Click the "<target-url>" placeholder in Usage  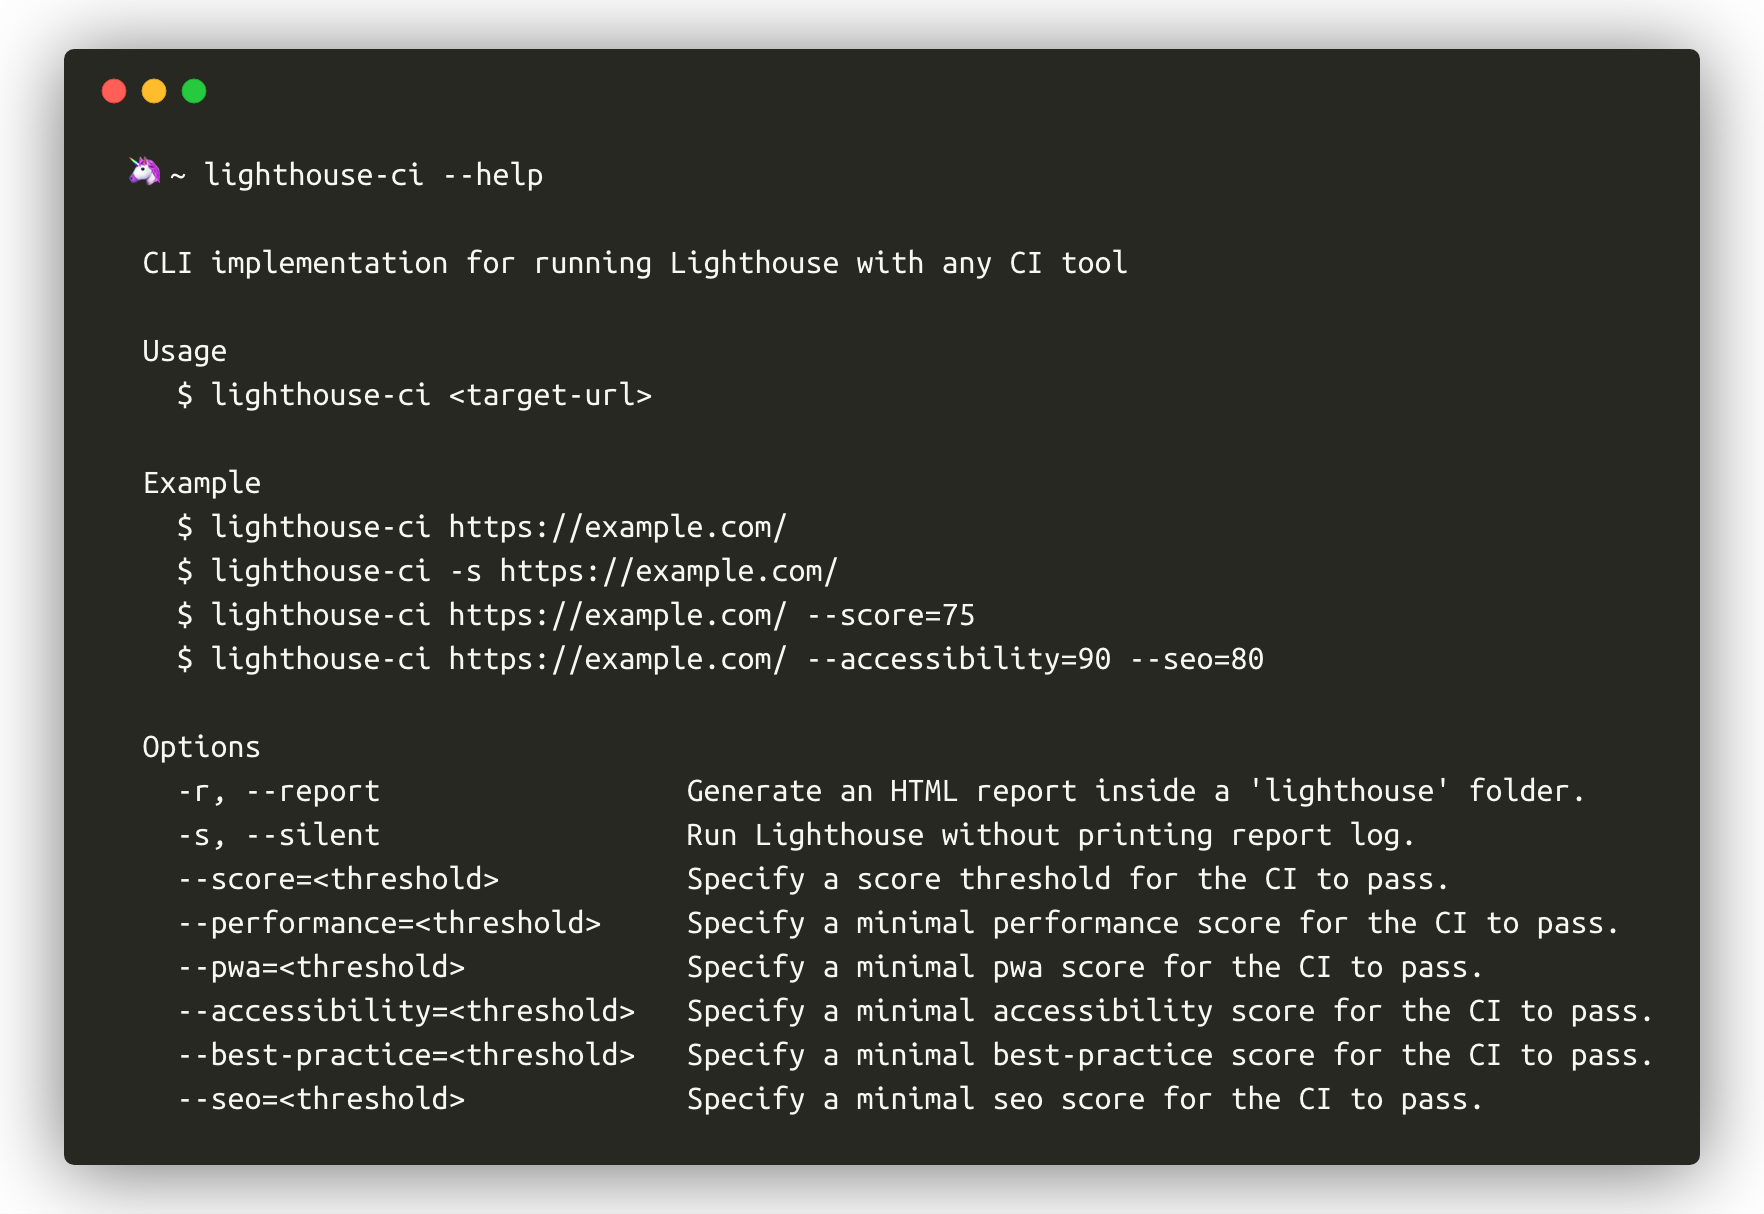pos(550,395)
